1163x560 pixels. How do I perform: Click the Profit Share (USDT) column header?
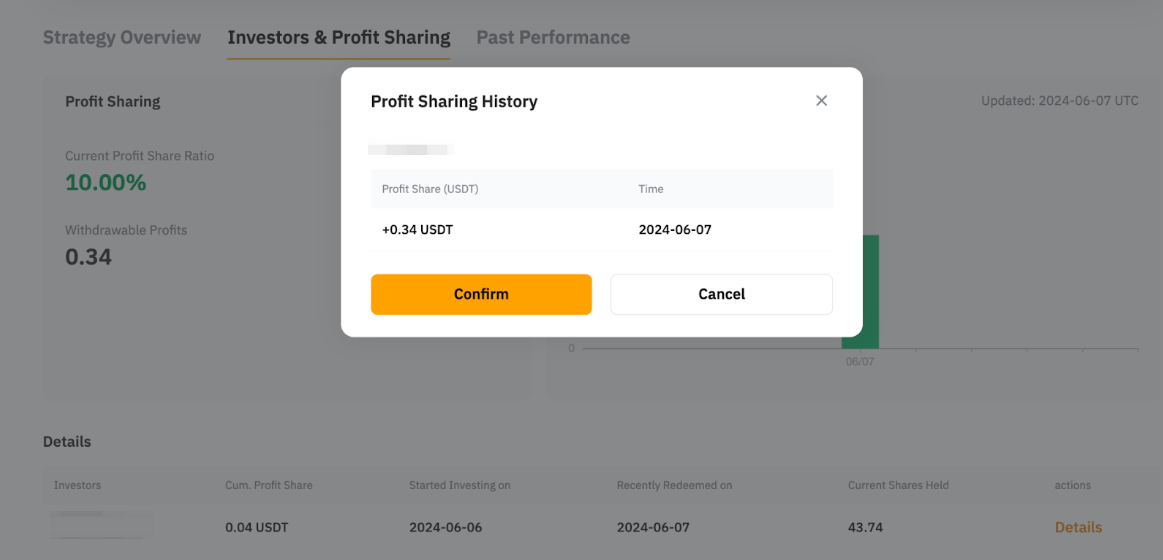[430, 189]
